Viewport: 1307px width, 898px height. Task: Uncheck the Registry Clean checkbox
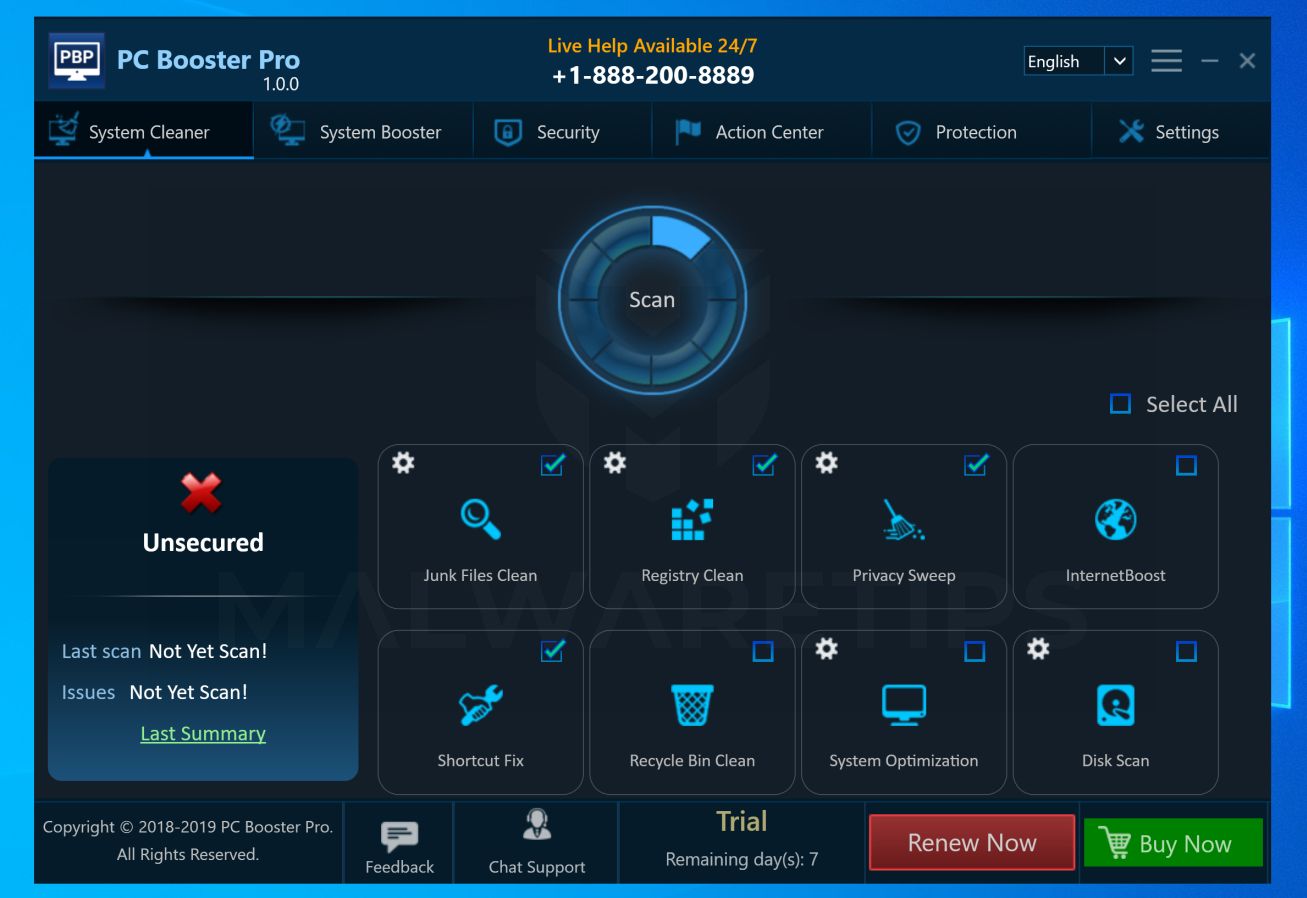tap(764, 465)
